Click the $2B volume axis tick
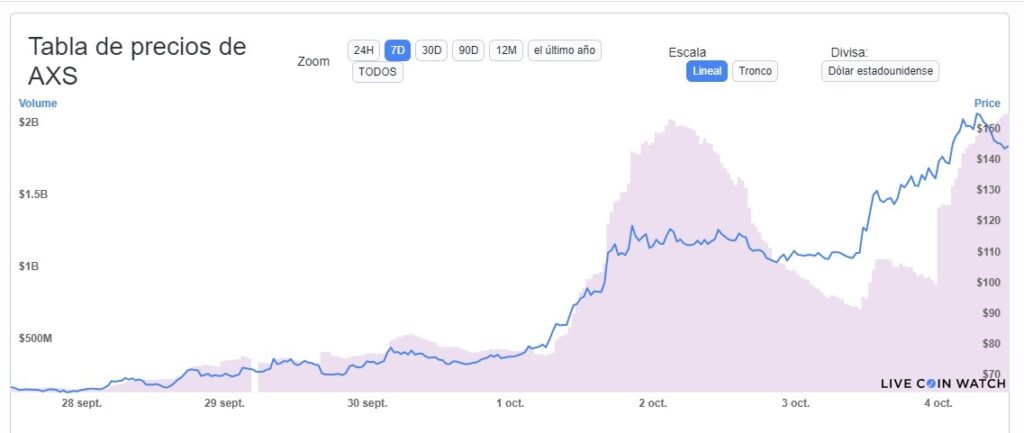This screenshot has width=1024, height=433. (x=28, y=122)
